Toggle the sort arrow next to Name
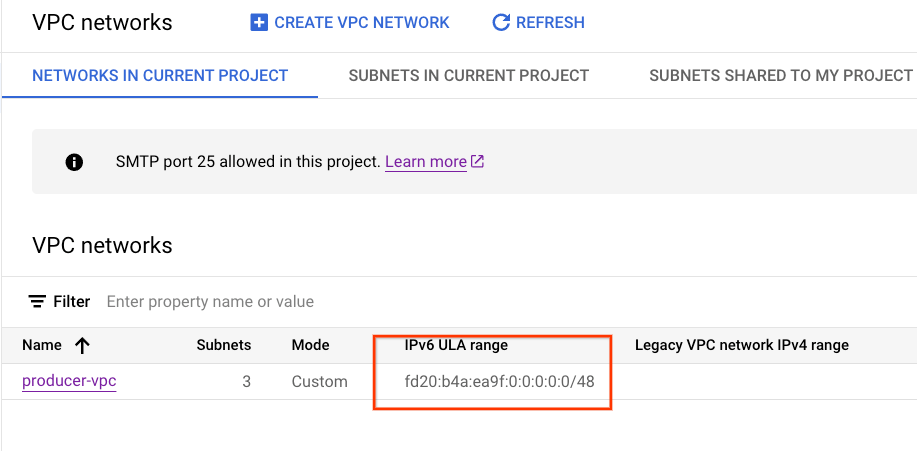Screen dimensions: 917x451 (x=82, y=345)
